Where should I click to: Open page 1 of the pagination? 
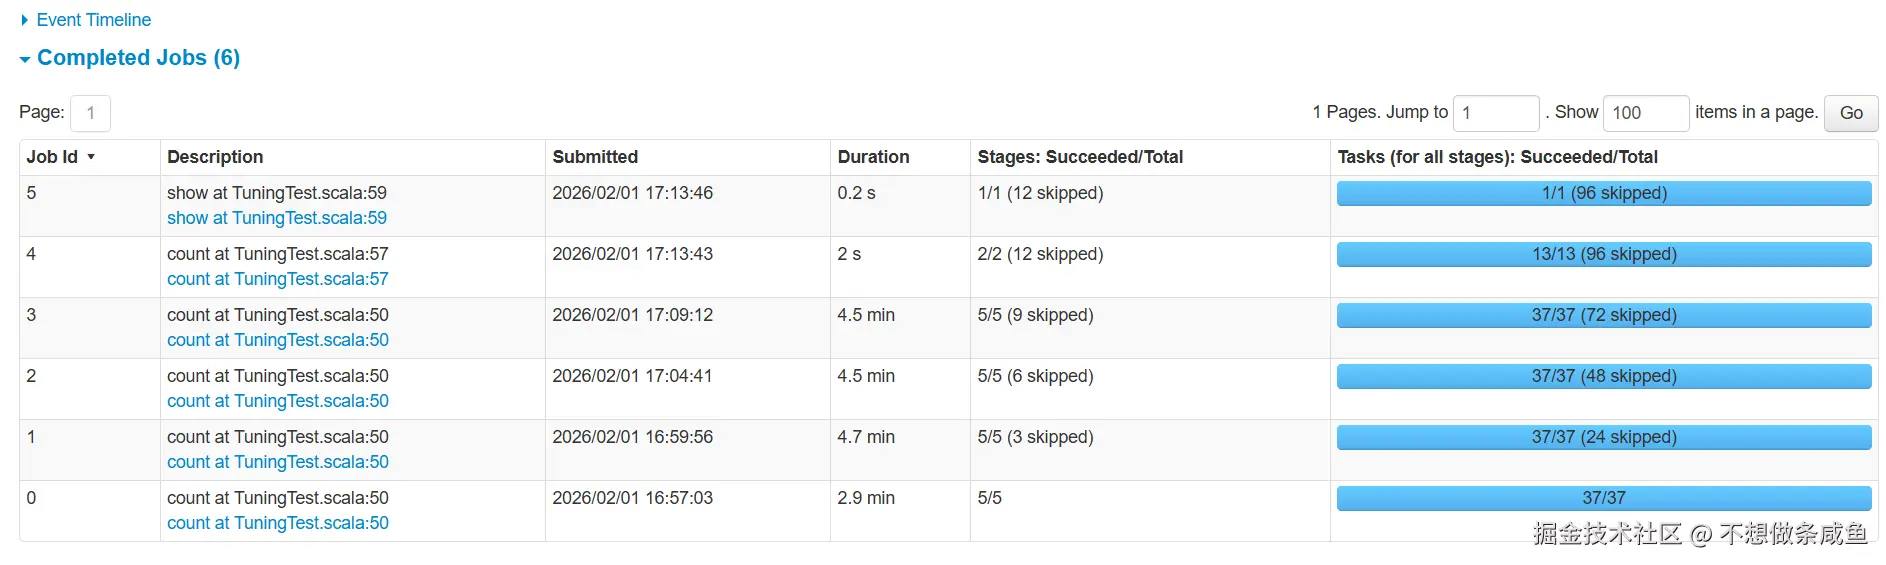(90, 113)
